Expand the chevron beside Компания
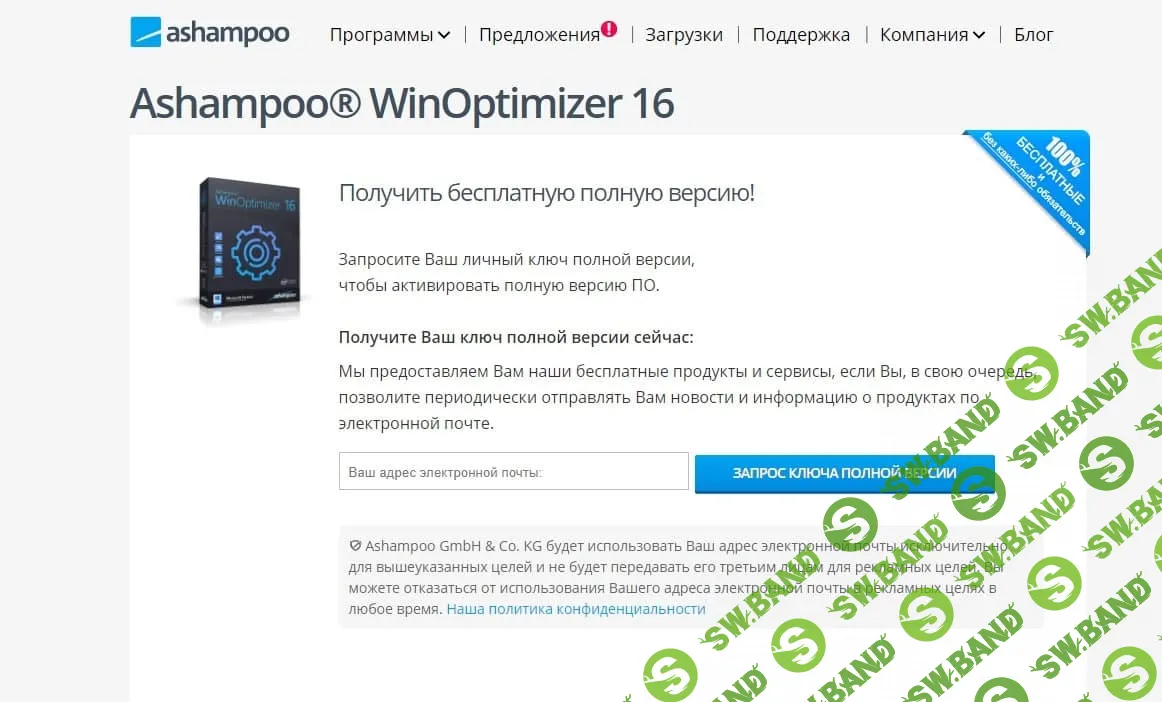This screenshot has width=1162, height=702. 979,36
